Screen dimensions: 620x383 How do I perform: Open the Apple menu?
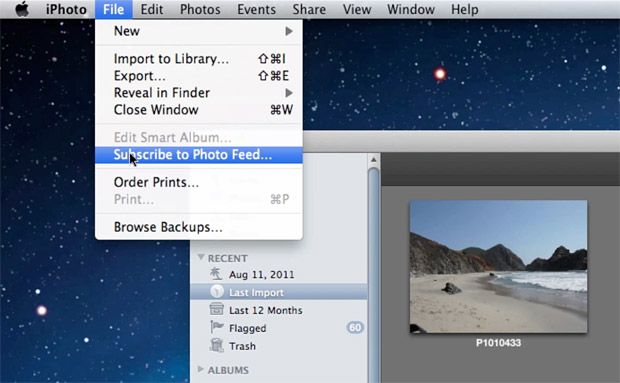click(22, 9)
